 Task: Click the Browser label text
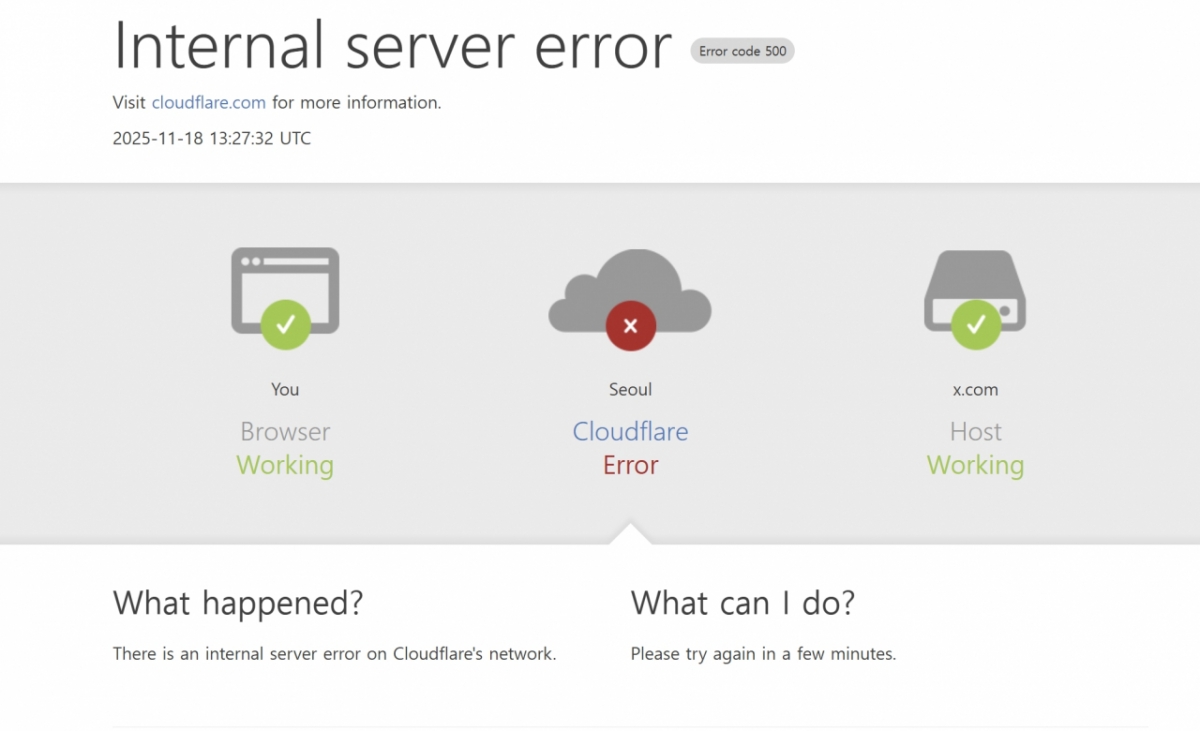click(285, 432)
